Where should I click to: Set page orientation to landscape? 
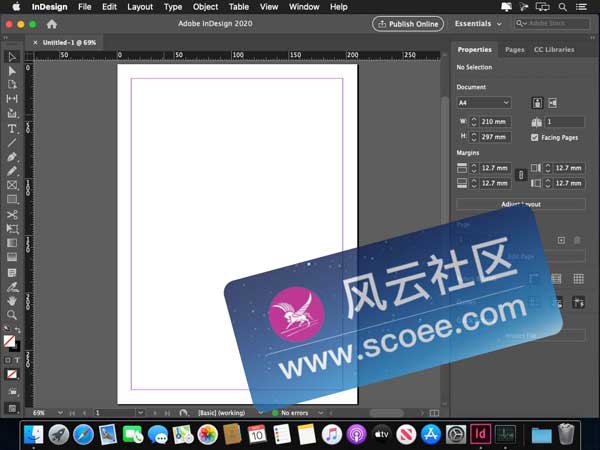coord(553,103)
